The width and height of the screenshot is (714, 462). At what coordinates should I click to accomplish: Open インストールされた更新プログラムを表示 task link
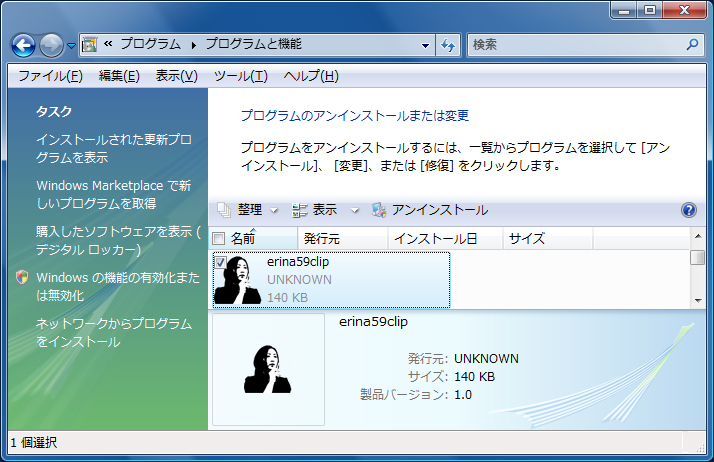(114, 148)
